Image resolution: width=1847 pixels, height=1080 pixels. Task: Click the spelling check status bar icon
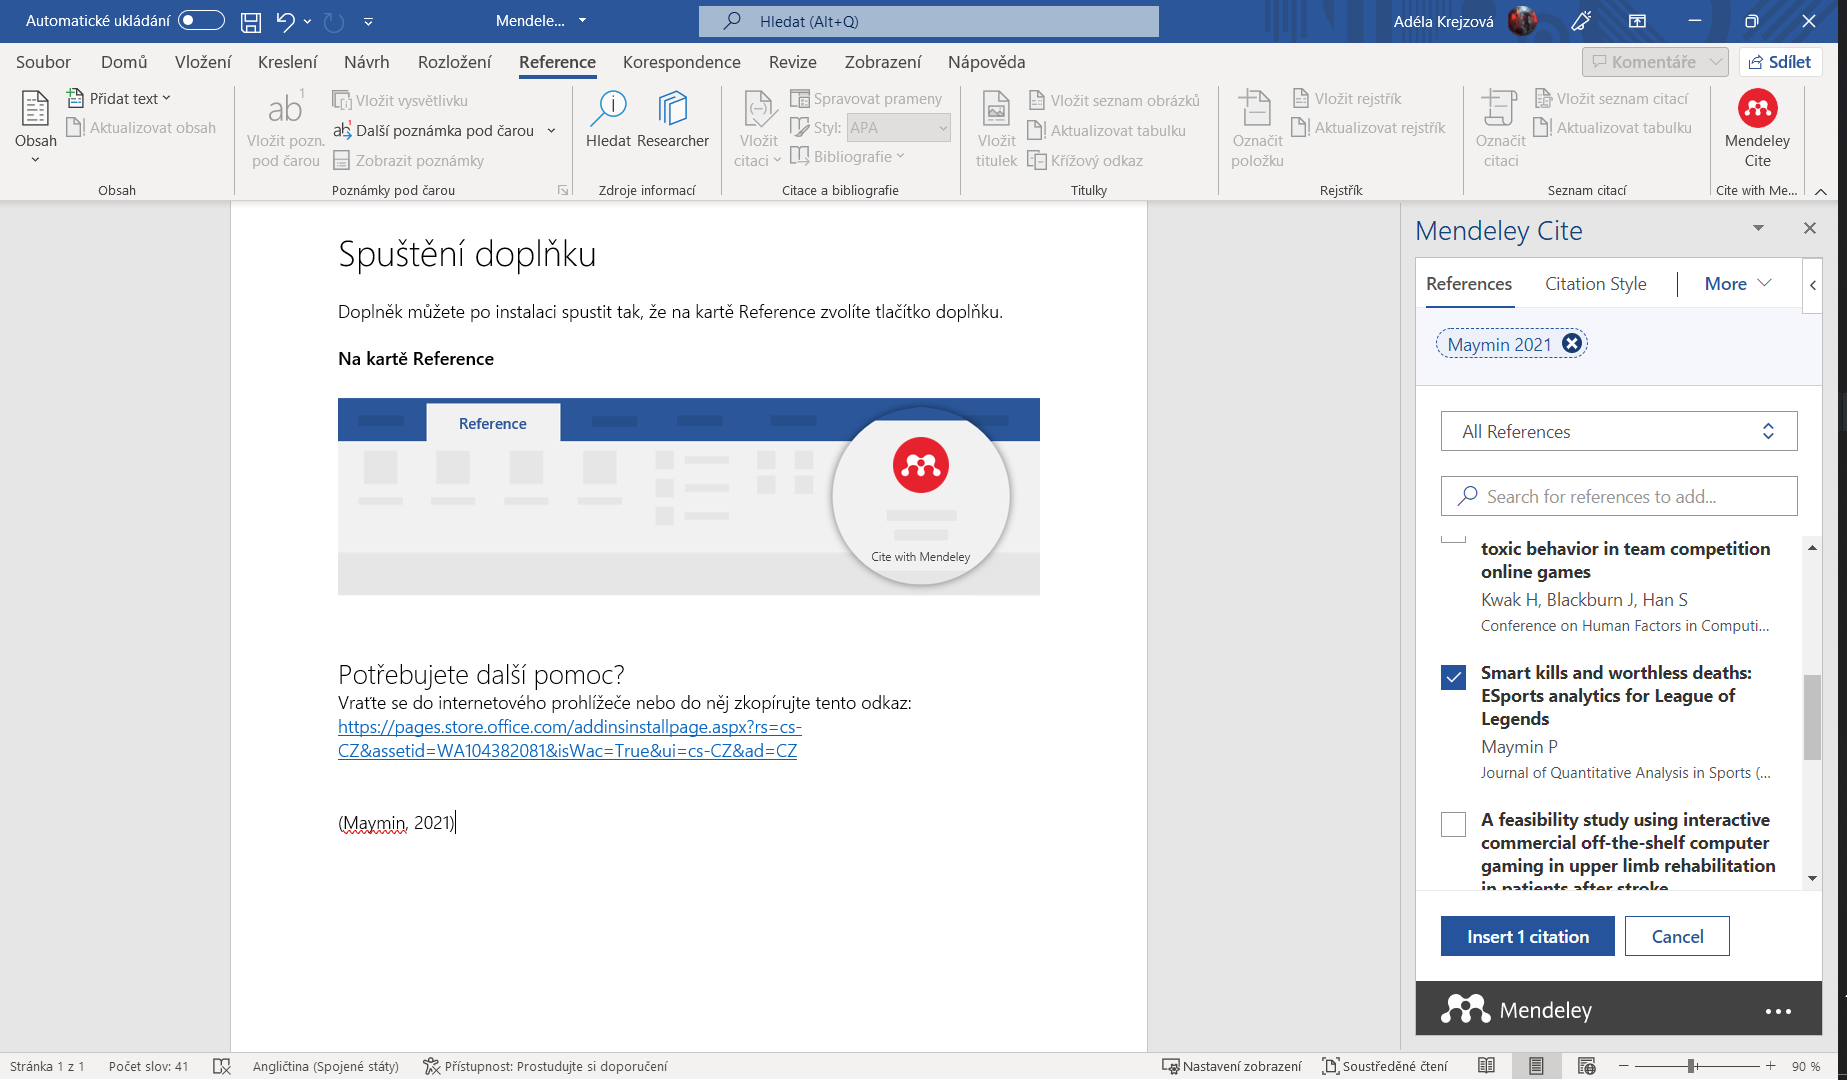222,1066
